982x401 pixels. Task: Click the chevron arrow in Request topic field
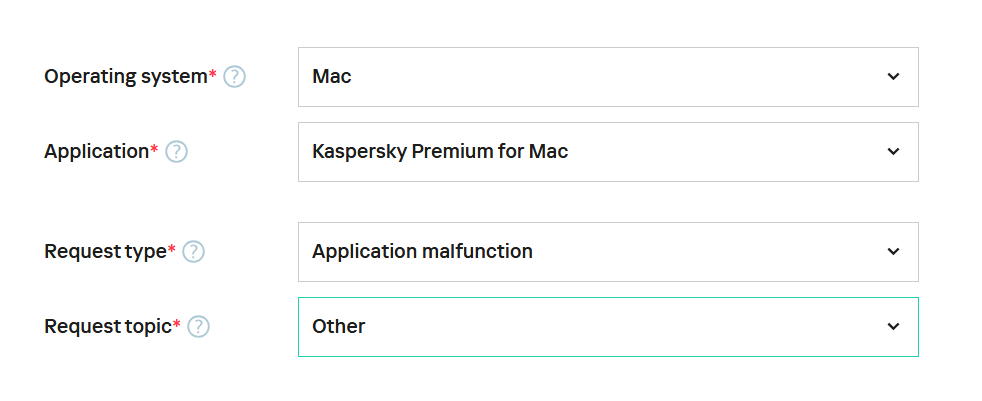[893, 327]
